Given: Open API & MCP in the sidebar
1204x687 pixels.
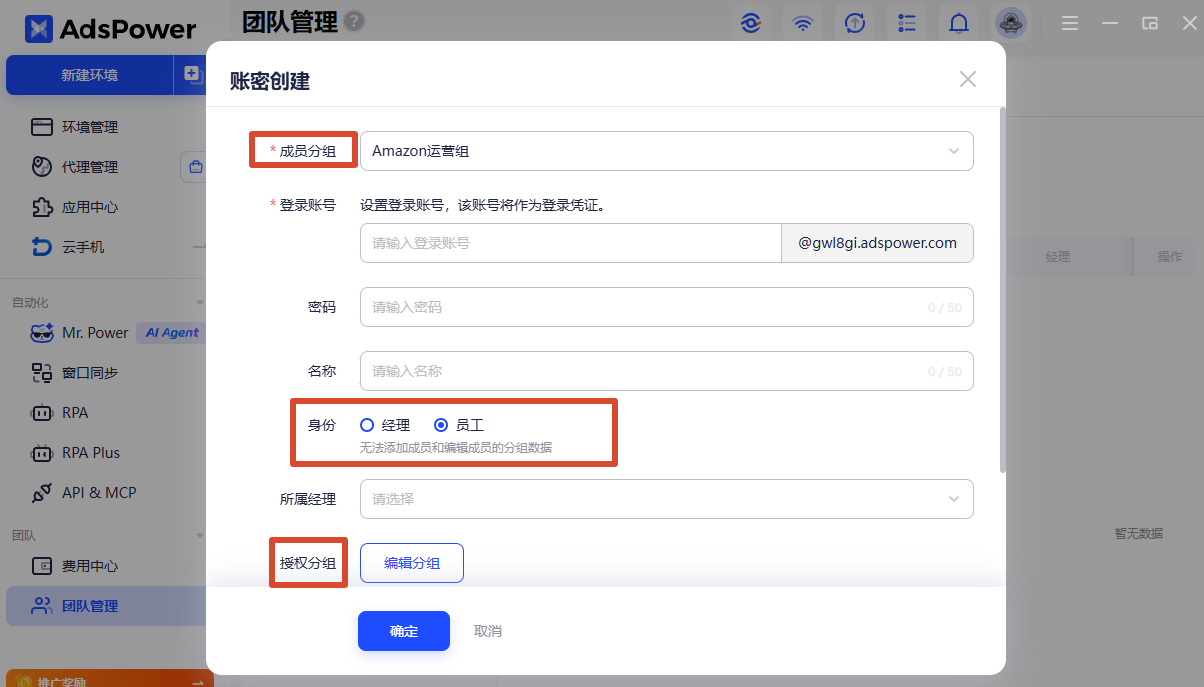Looking at the screenshot, I should click(99, 493).
